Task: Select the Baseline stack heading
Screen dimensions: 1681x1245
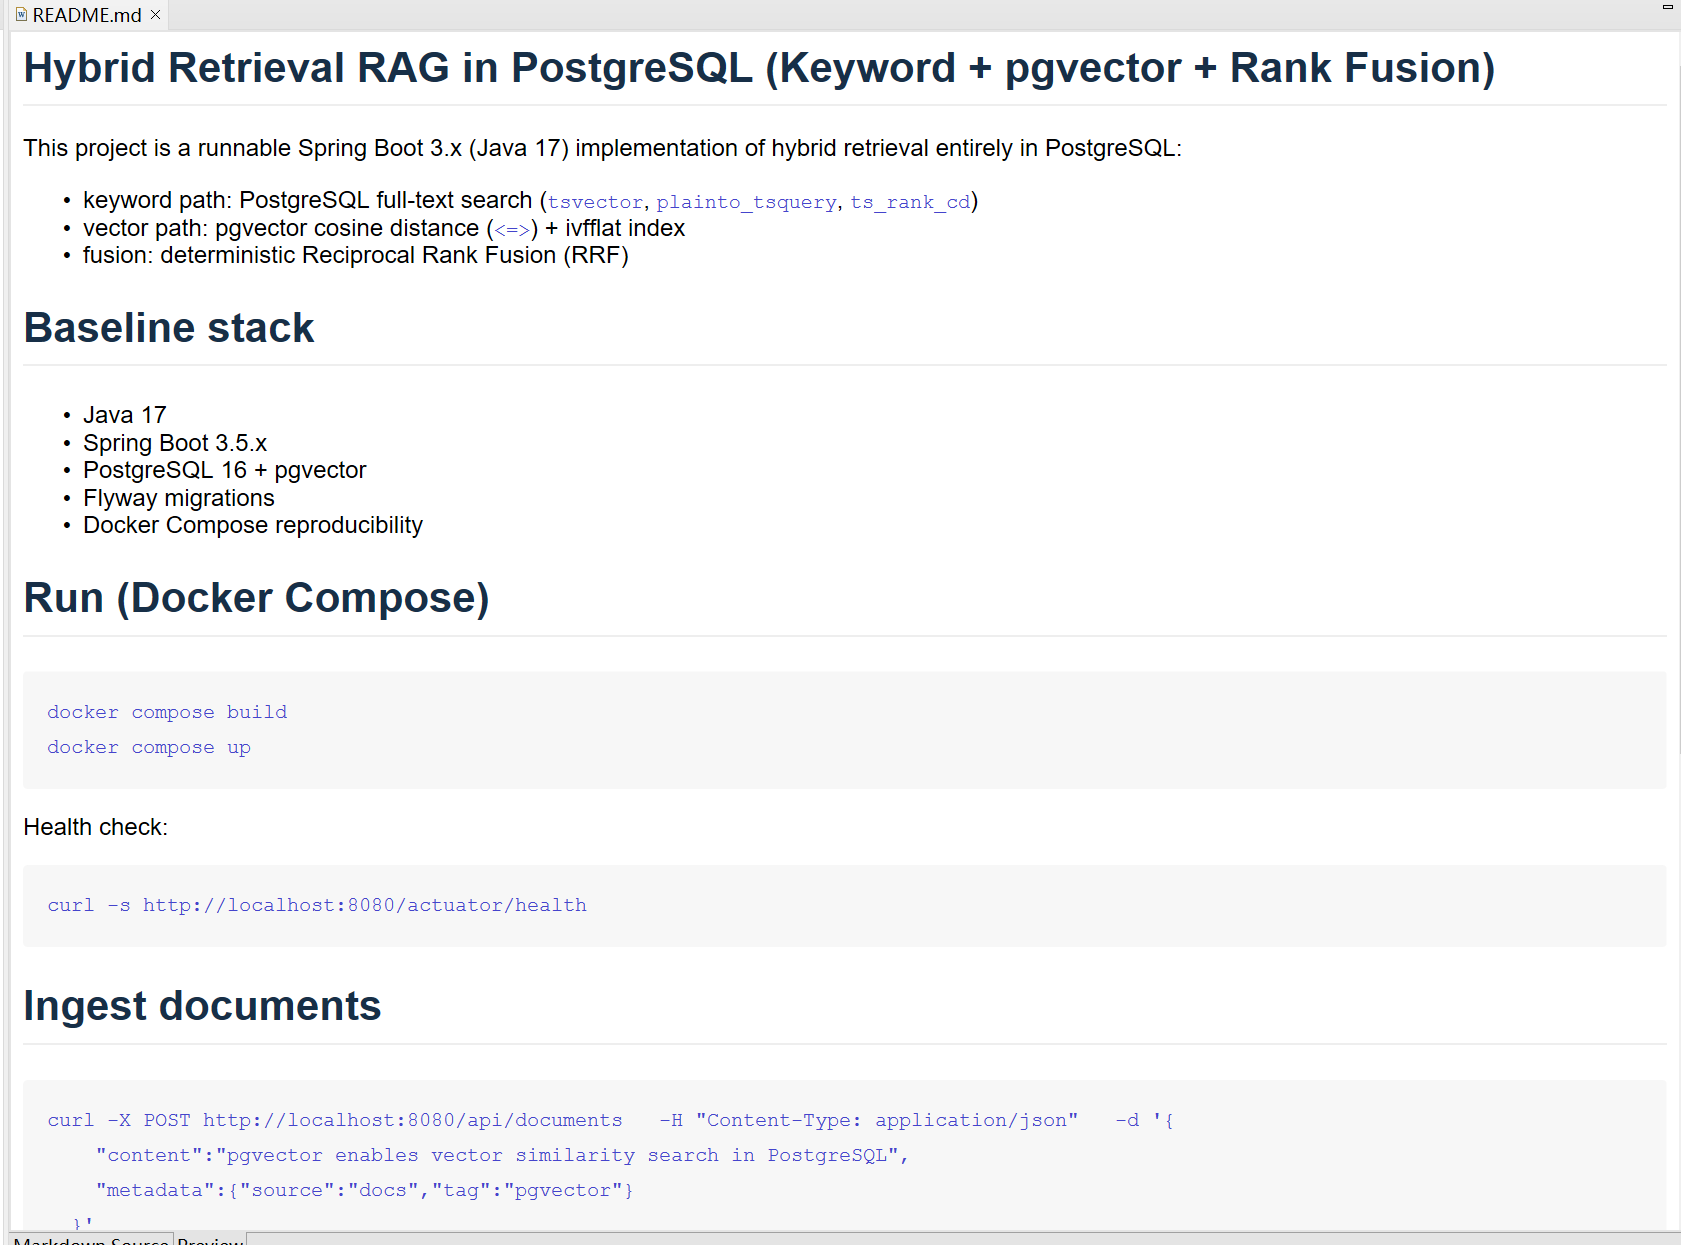Action: [x=168, y=327]
